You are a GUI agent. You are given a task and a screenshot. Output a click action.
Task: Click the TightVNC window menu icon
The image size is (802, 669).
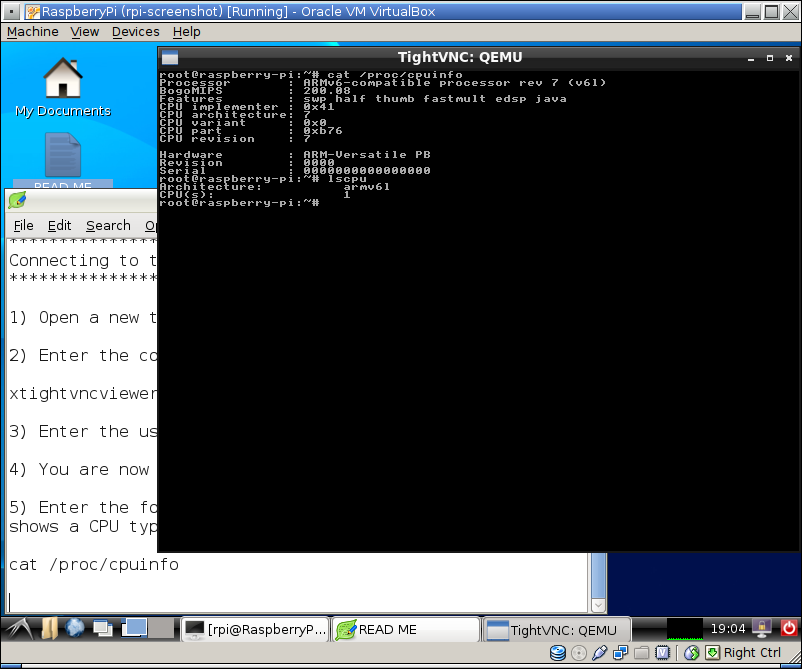pyautogui.click(x=170, y=58)
